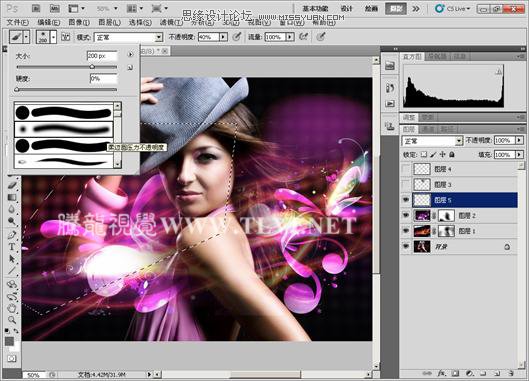Open flow slider arrow
Screen dimensions: 529x381
click(290, 37)
